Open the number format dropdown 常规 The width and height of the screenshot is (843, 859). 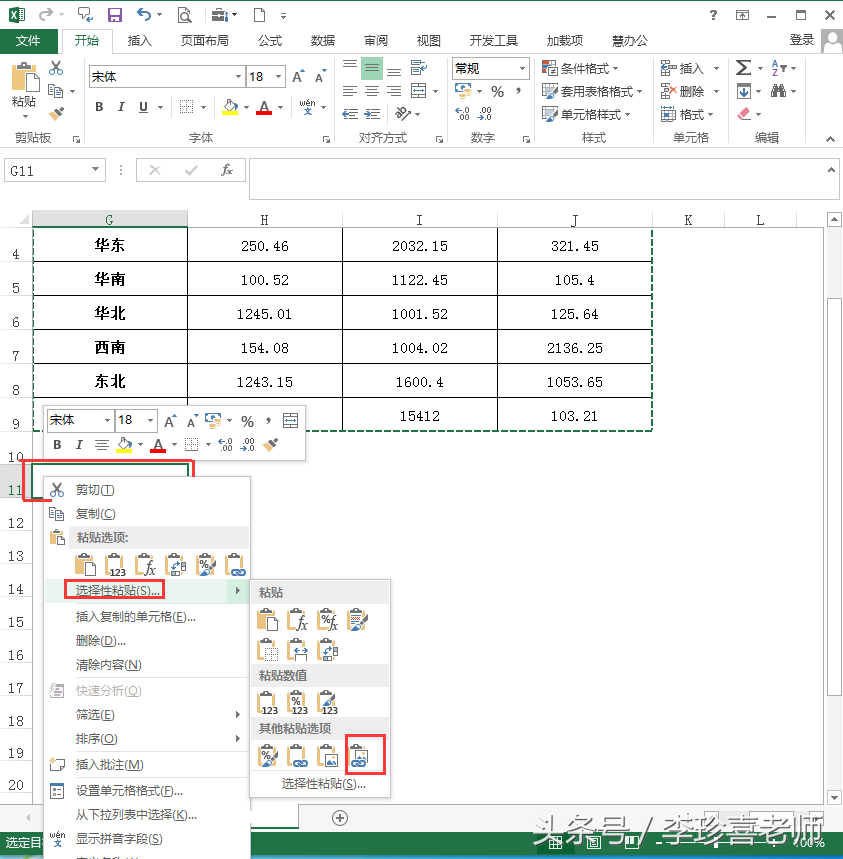[522, 68]
